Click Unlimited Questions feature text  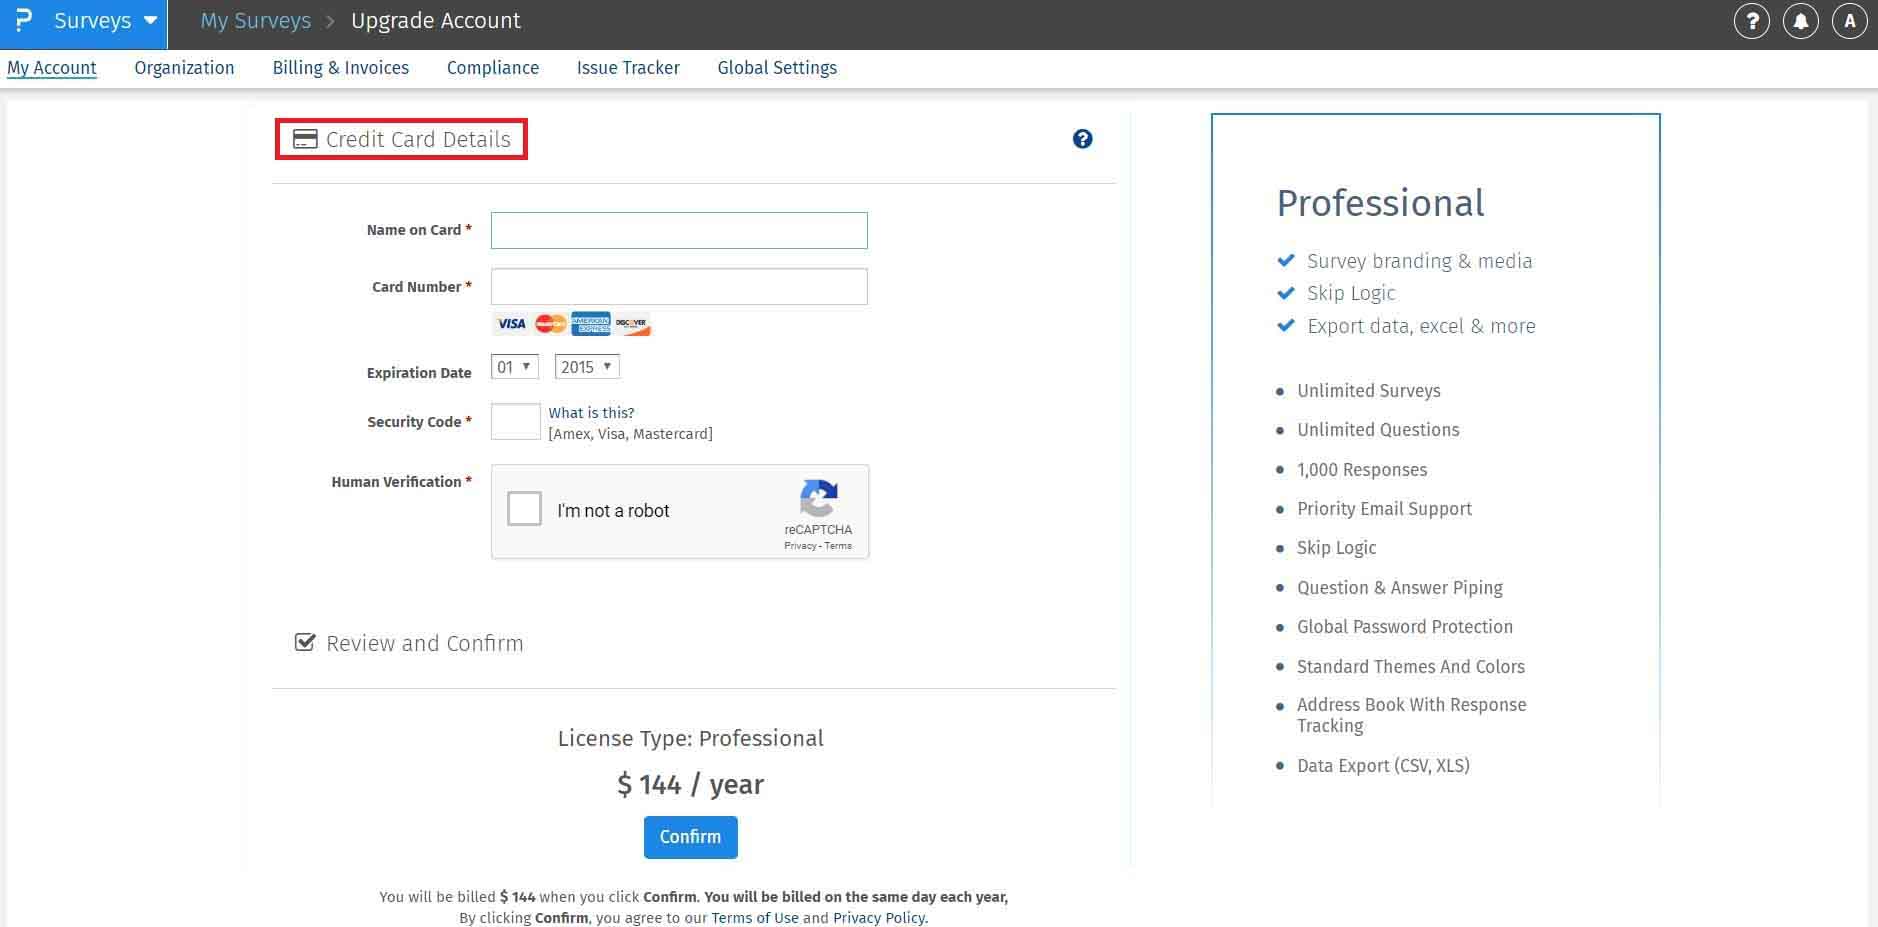1378,430
